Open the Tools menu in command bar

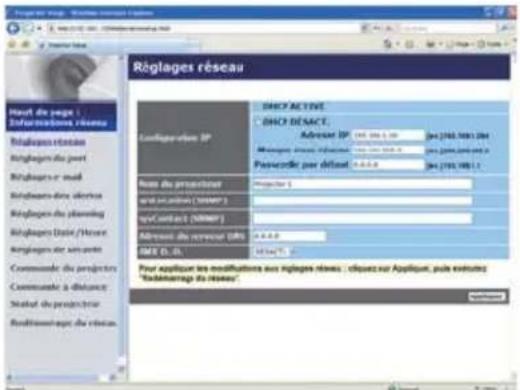coord(493,44)
